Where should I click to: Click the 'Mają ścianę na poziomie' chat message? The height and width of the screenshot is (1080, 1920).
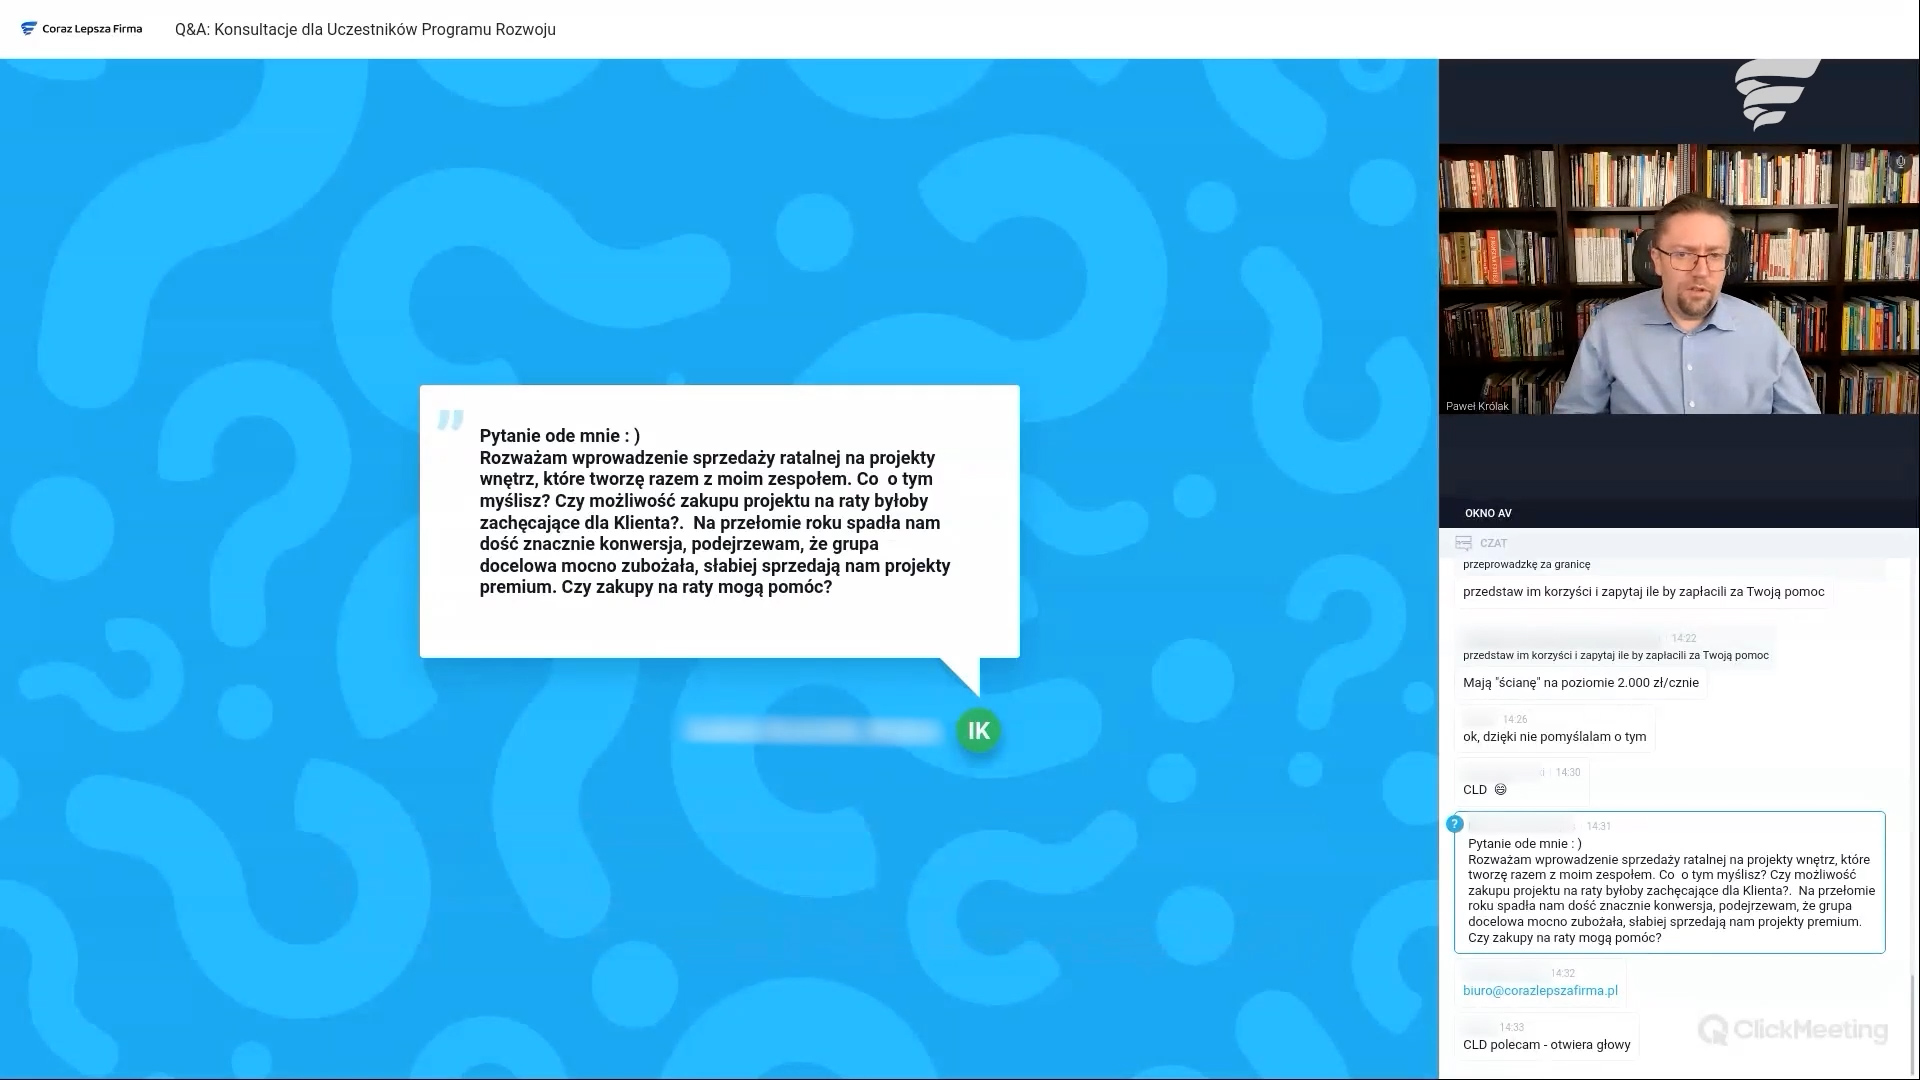[1580, 683]
